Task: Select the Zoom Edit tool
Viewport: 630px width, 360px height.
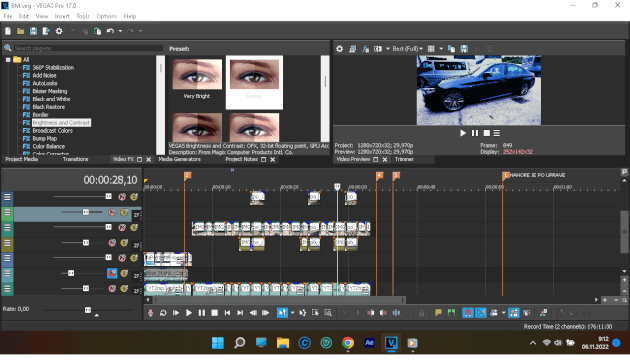Action: point(328,313)
